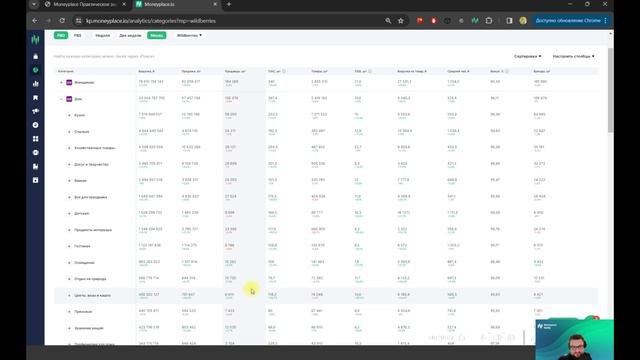Open the Chrome extensions puzzle icon
This screenshot has width=640, height=360.
click(489, 20)
